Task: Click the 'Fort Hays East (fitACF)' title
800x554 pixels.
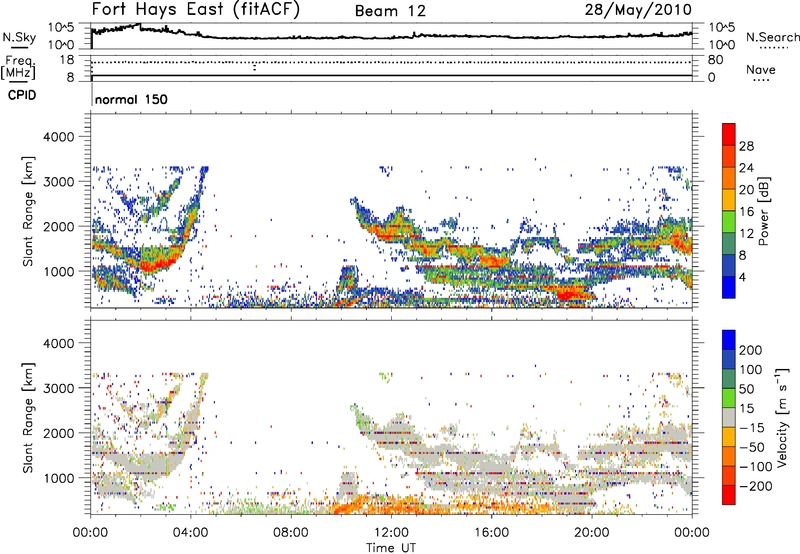Action: (196, 10)
